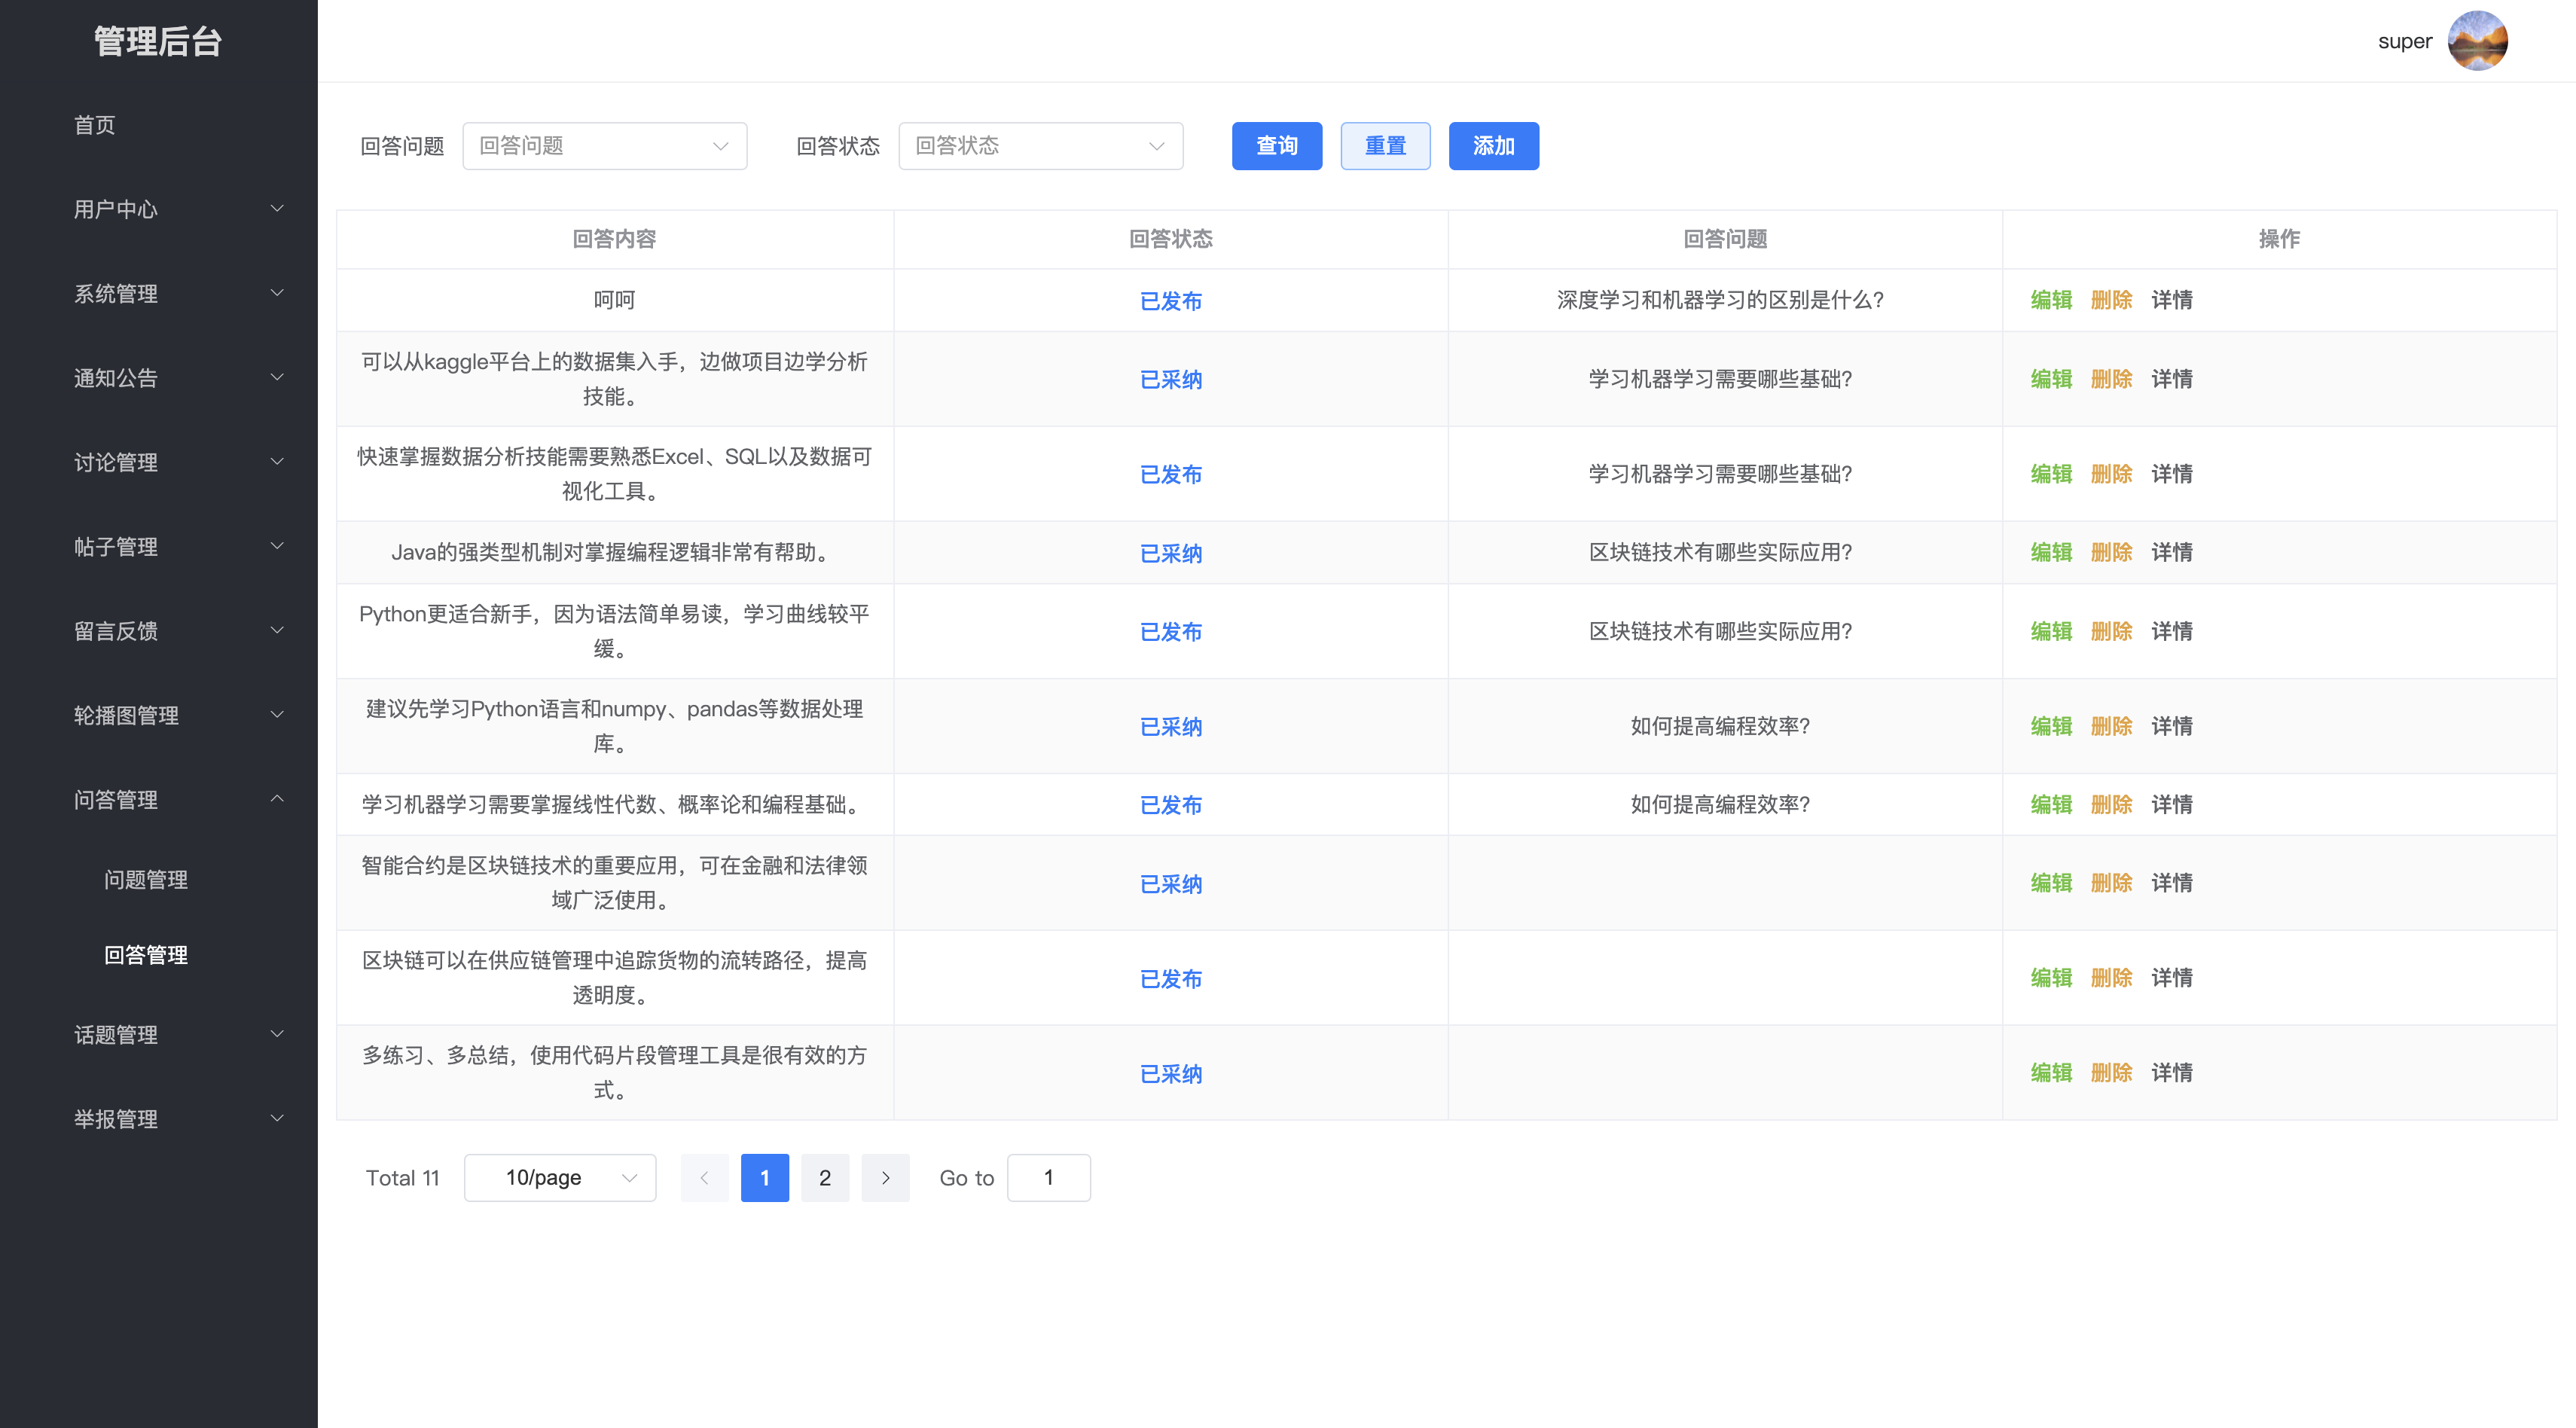Click 编辑 on the first table row
Viewport: 2576px width, 1428px height.
pos(2051,299)
